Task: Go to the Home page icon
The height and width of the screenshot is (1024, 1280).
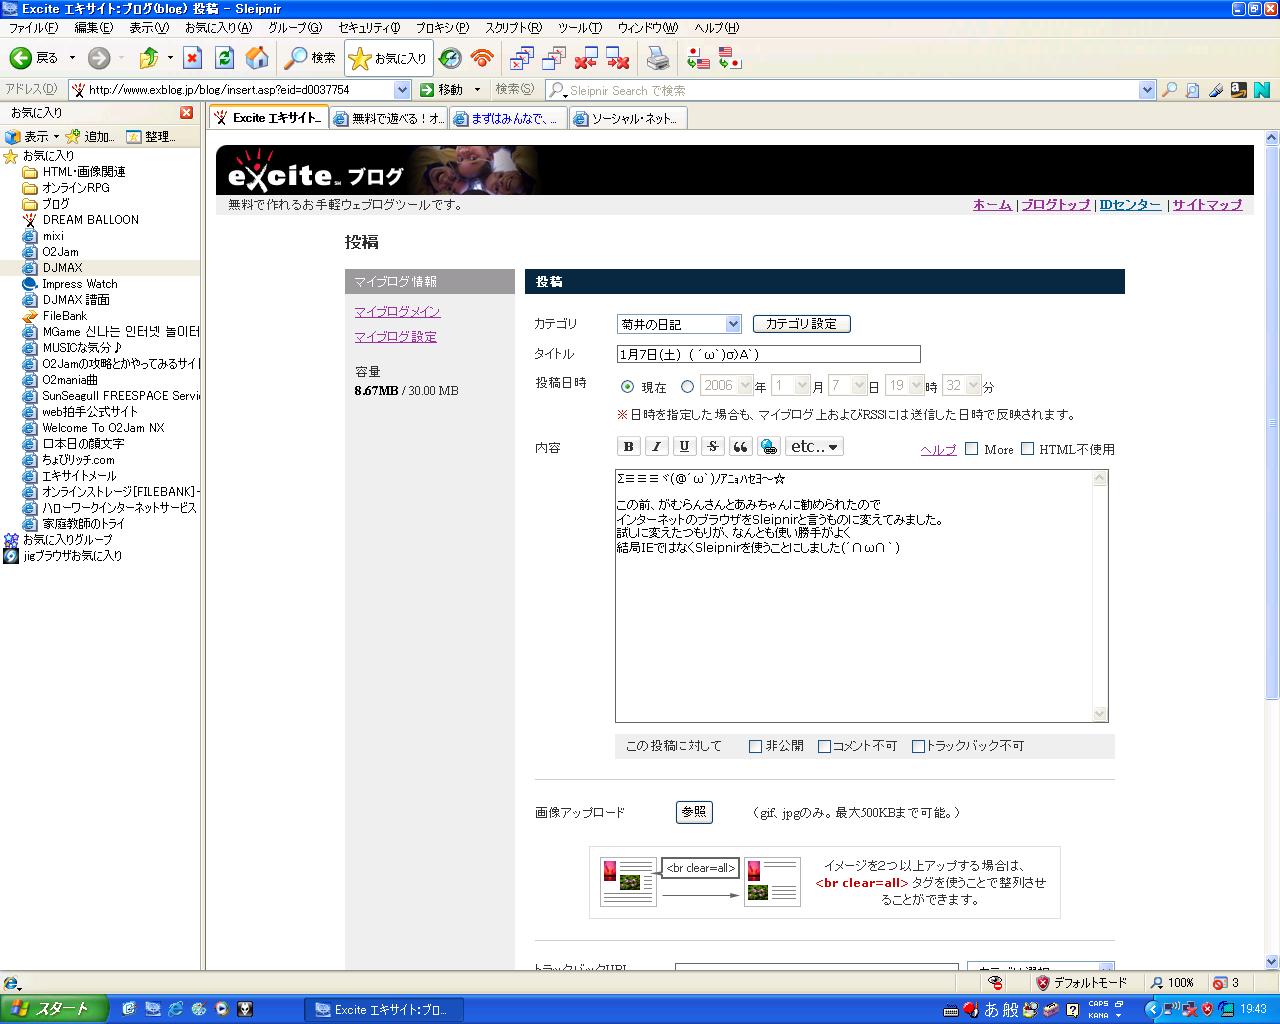Action: coord(257,58)
